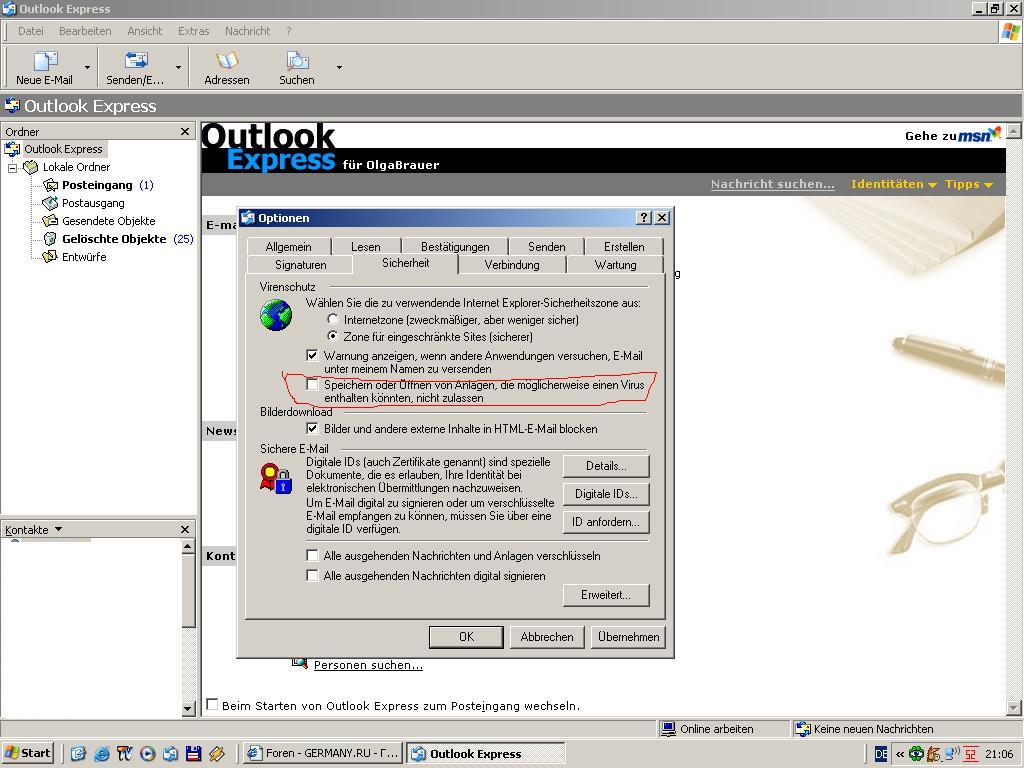Click the Windows flag logo in the menu bar
This screenshot has height=768, width=1024.
click(x=1010, y=31)
